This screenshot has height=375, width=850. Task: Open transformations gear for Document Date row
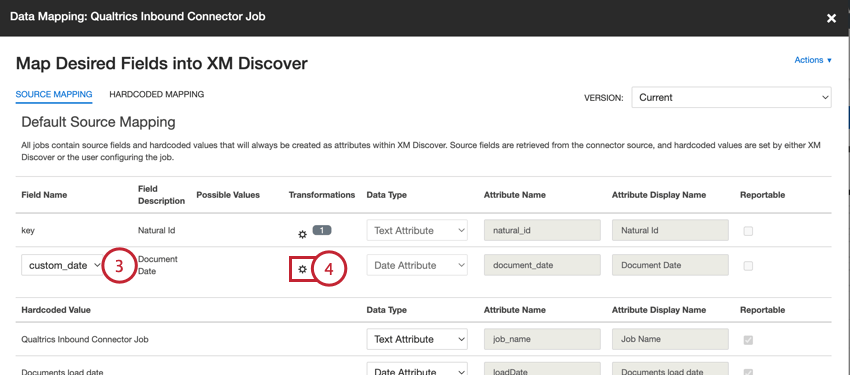pos(302,269)
